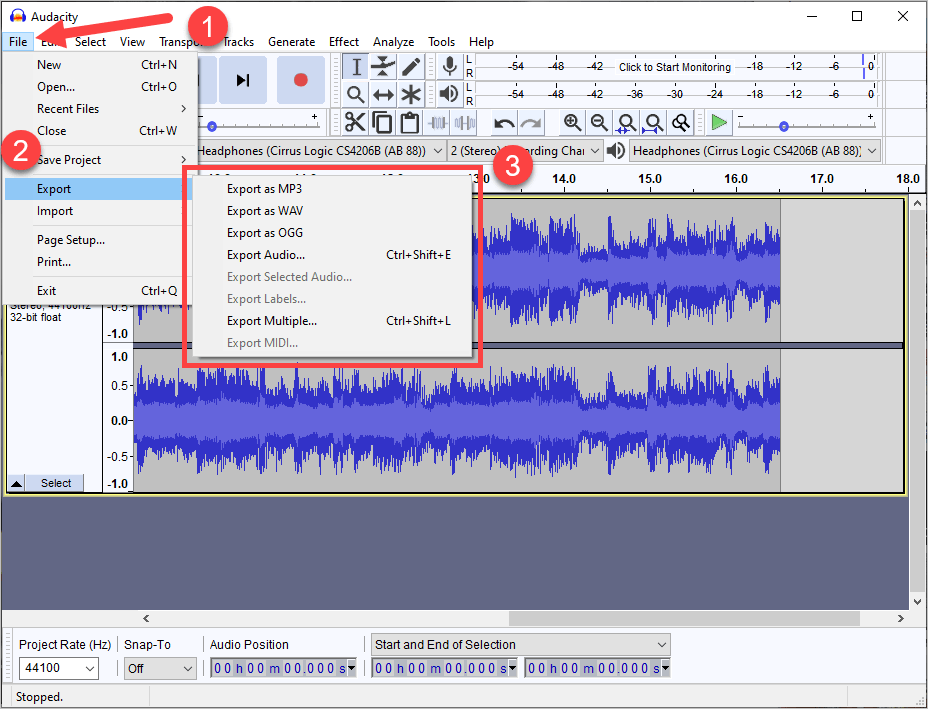Click the Cut scissors icon
This screenshot has width=928, height=709.
point(355,123)
